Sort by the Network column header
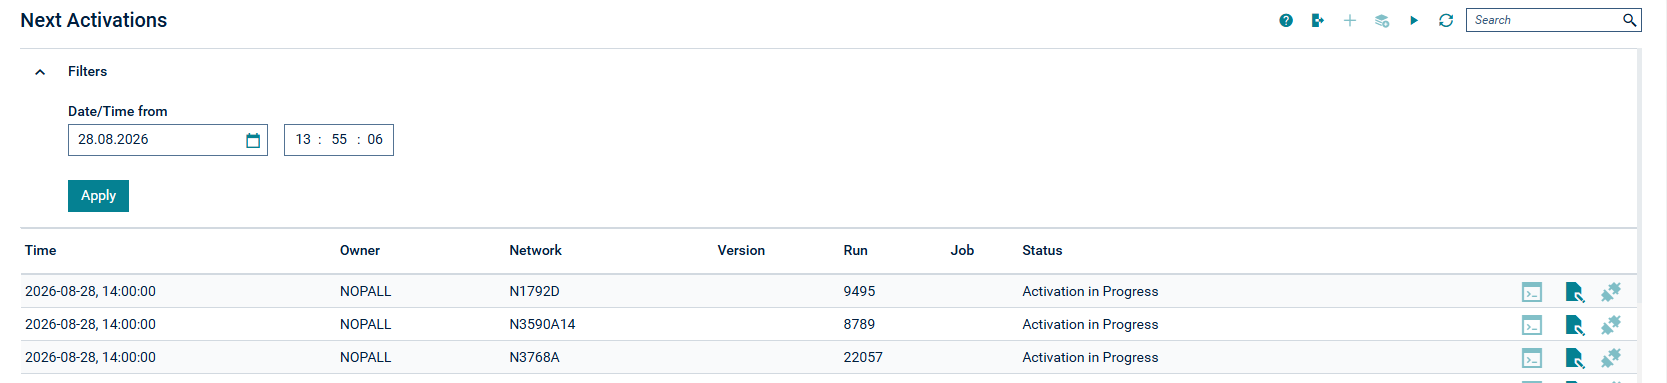The image size is (1667, 383). point(536,251)
